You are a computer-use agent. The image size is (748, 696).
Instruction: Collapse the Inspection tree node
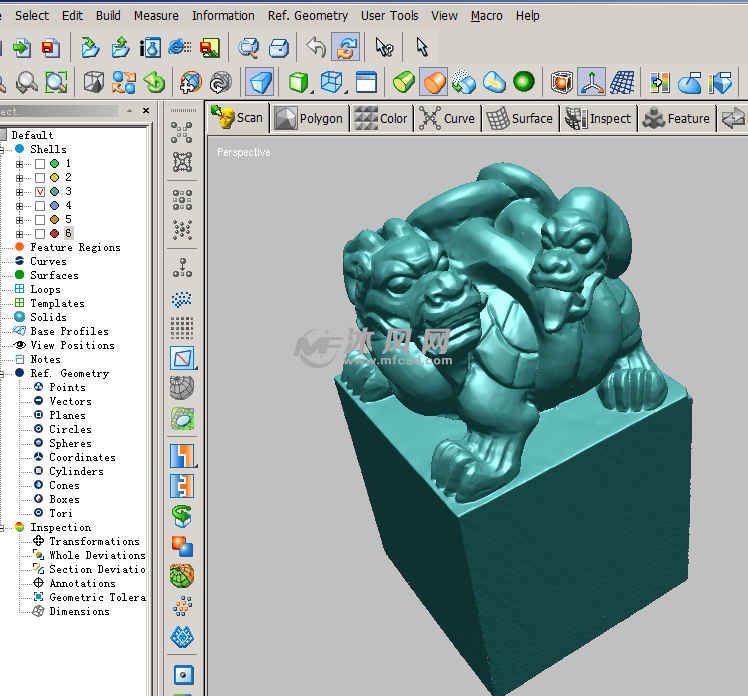4,527
